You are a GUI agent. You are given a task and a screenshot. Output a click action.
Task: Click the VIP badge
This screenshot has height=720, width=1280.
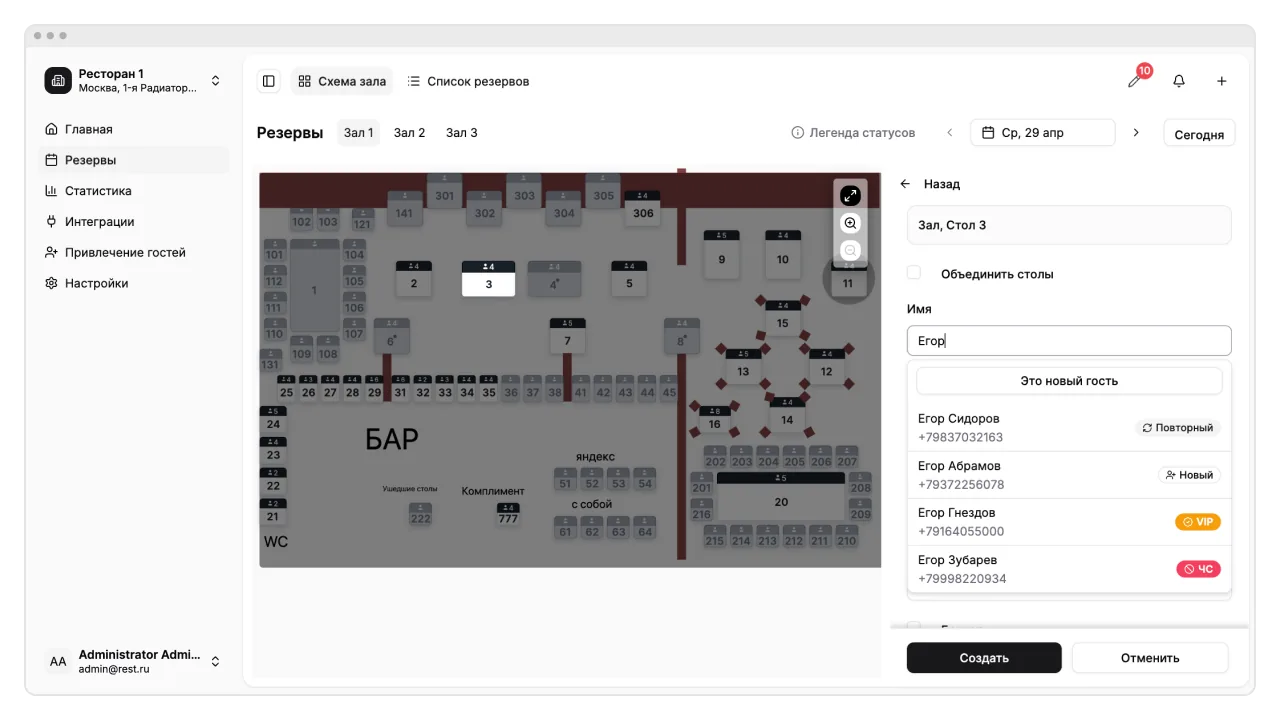tap(1198, 522)
